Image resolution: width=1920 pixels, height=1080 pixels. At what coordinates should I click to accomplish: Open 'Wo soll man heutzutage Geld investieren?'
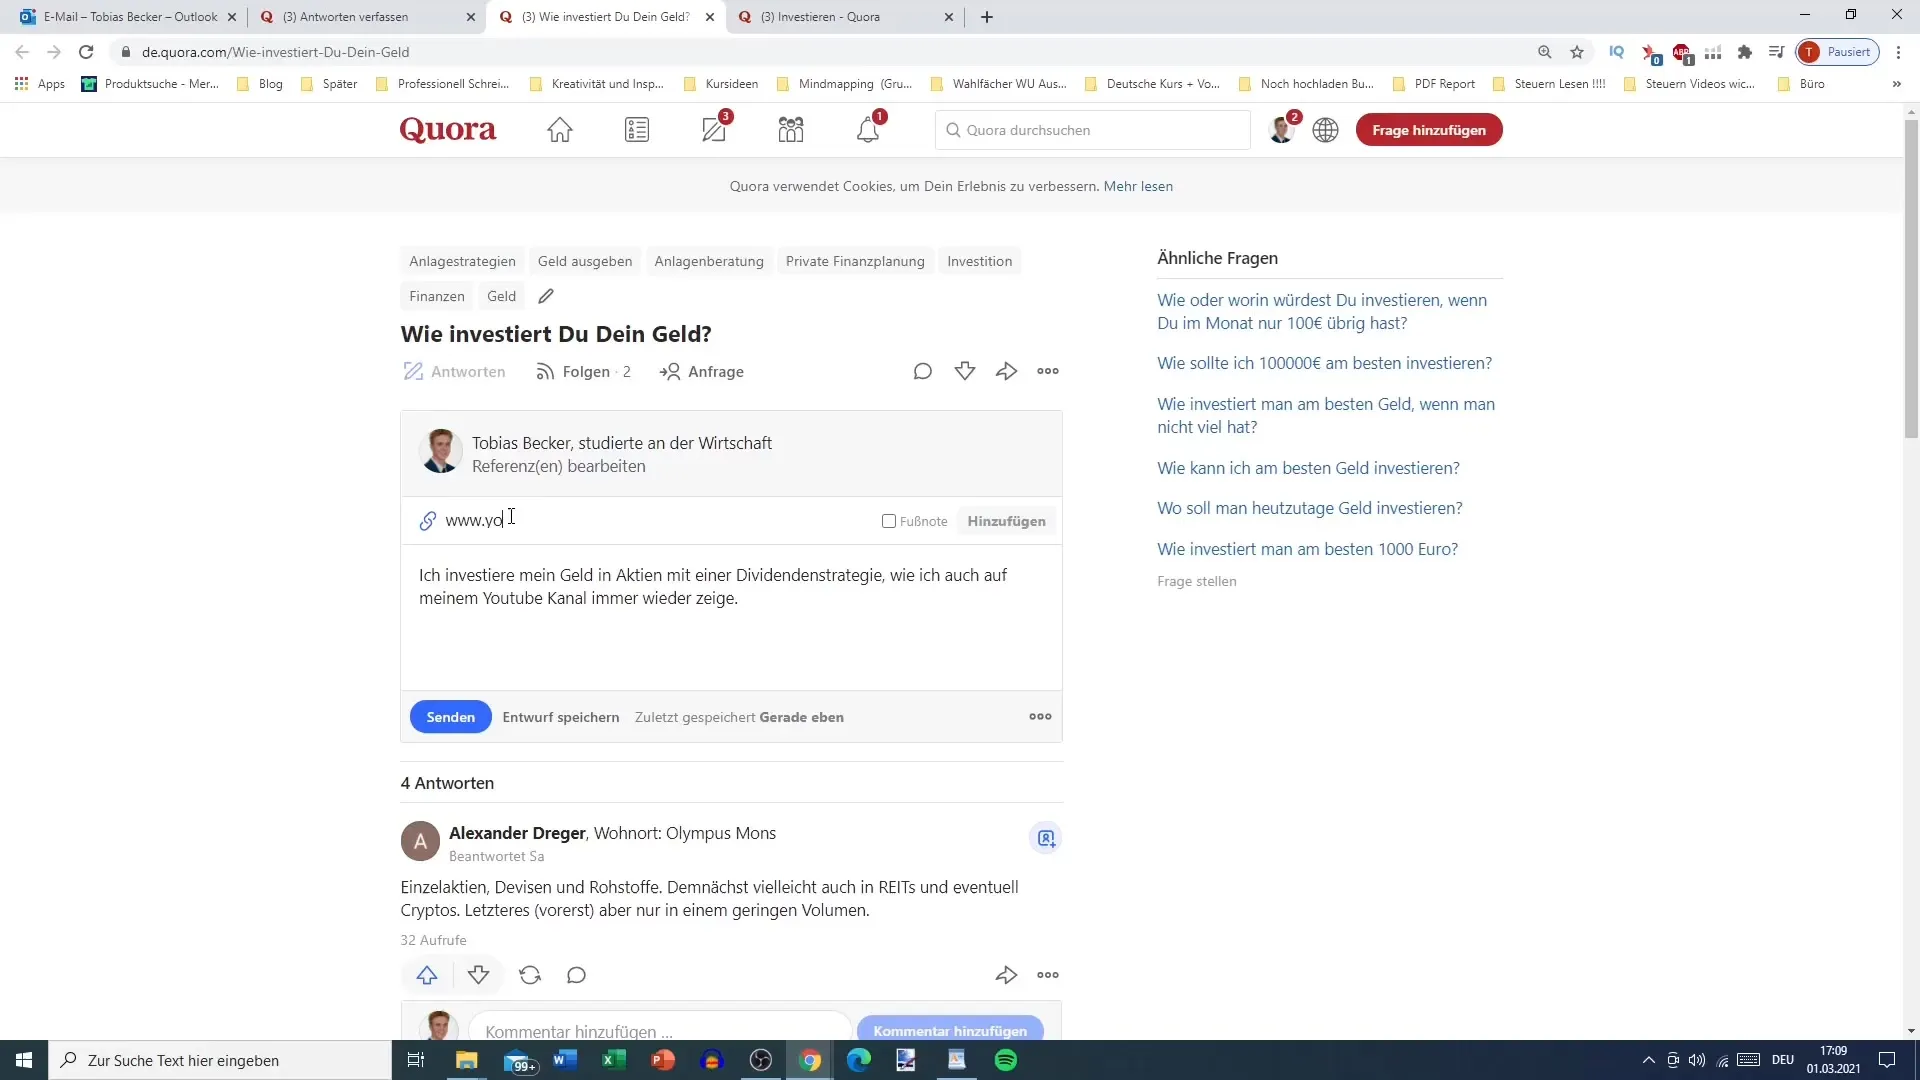click(1309, 508)
